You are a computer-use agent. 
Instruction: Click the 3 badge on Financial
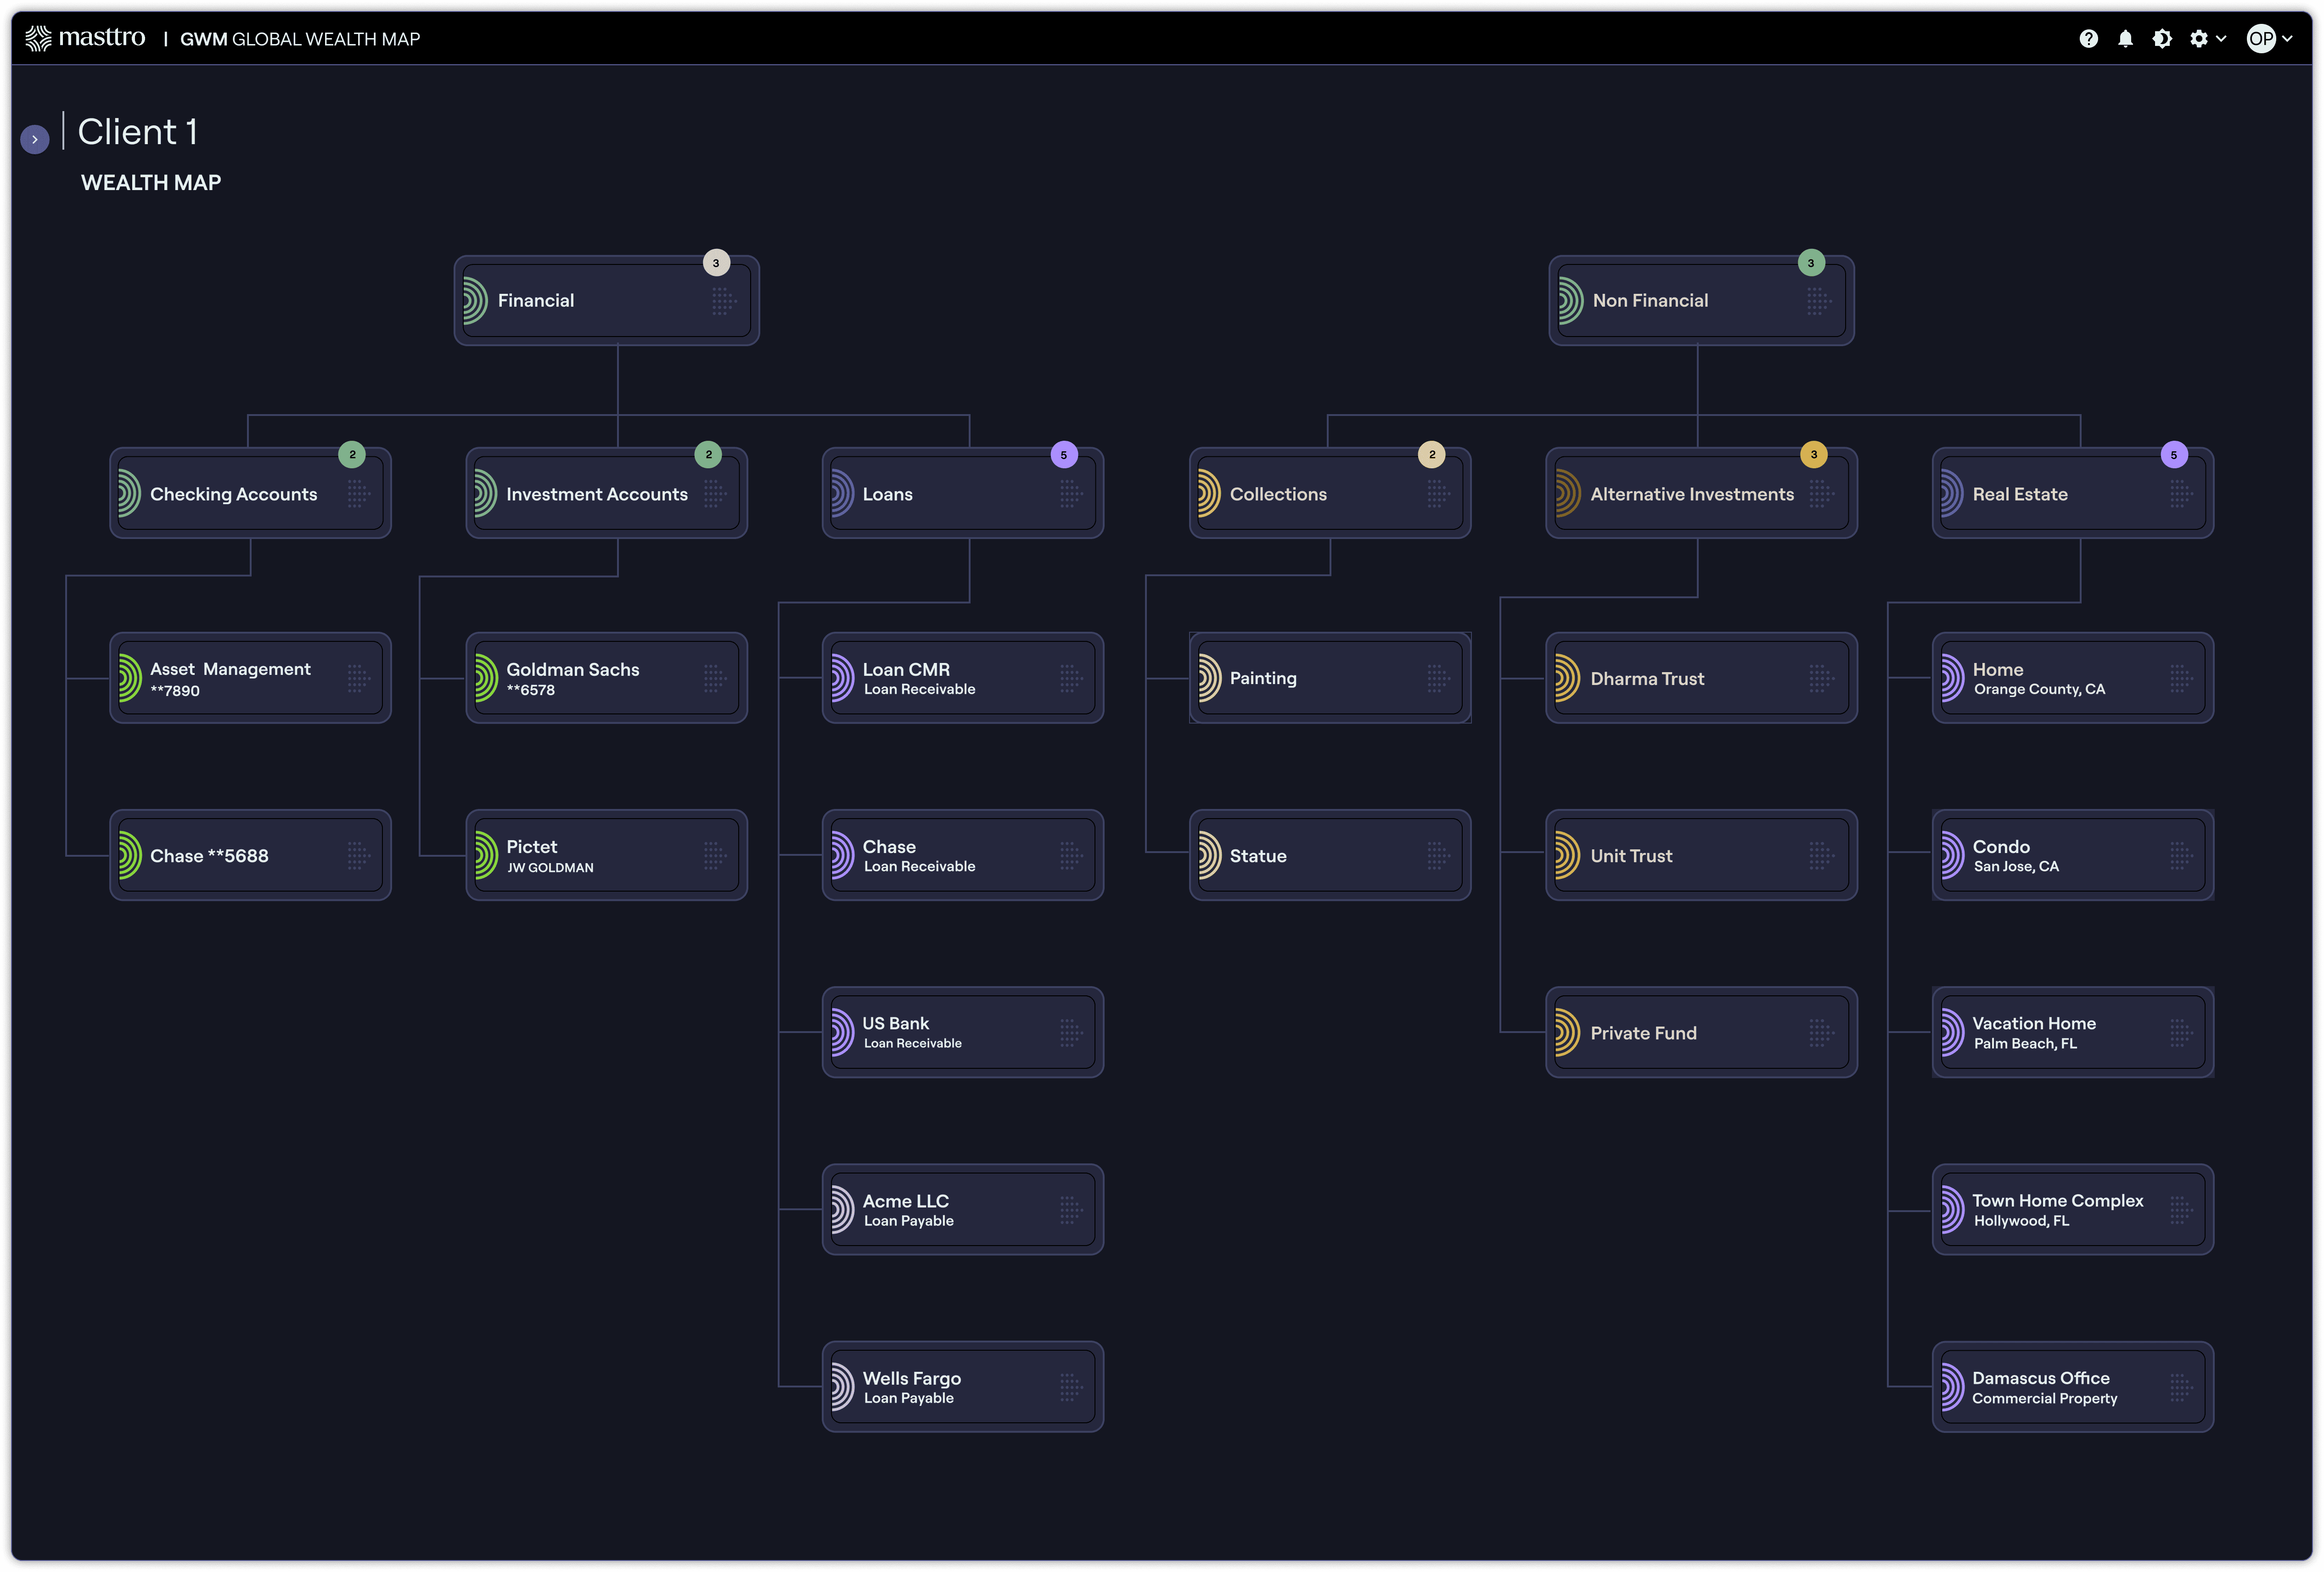click(x=716, y=263)
